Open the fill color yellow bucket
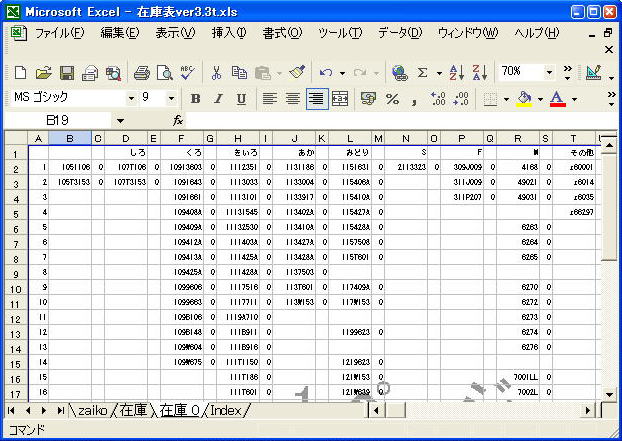This screenshot has height=441, width=622. (524, 98)
